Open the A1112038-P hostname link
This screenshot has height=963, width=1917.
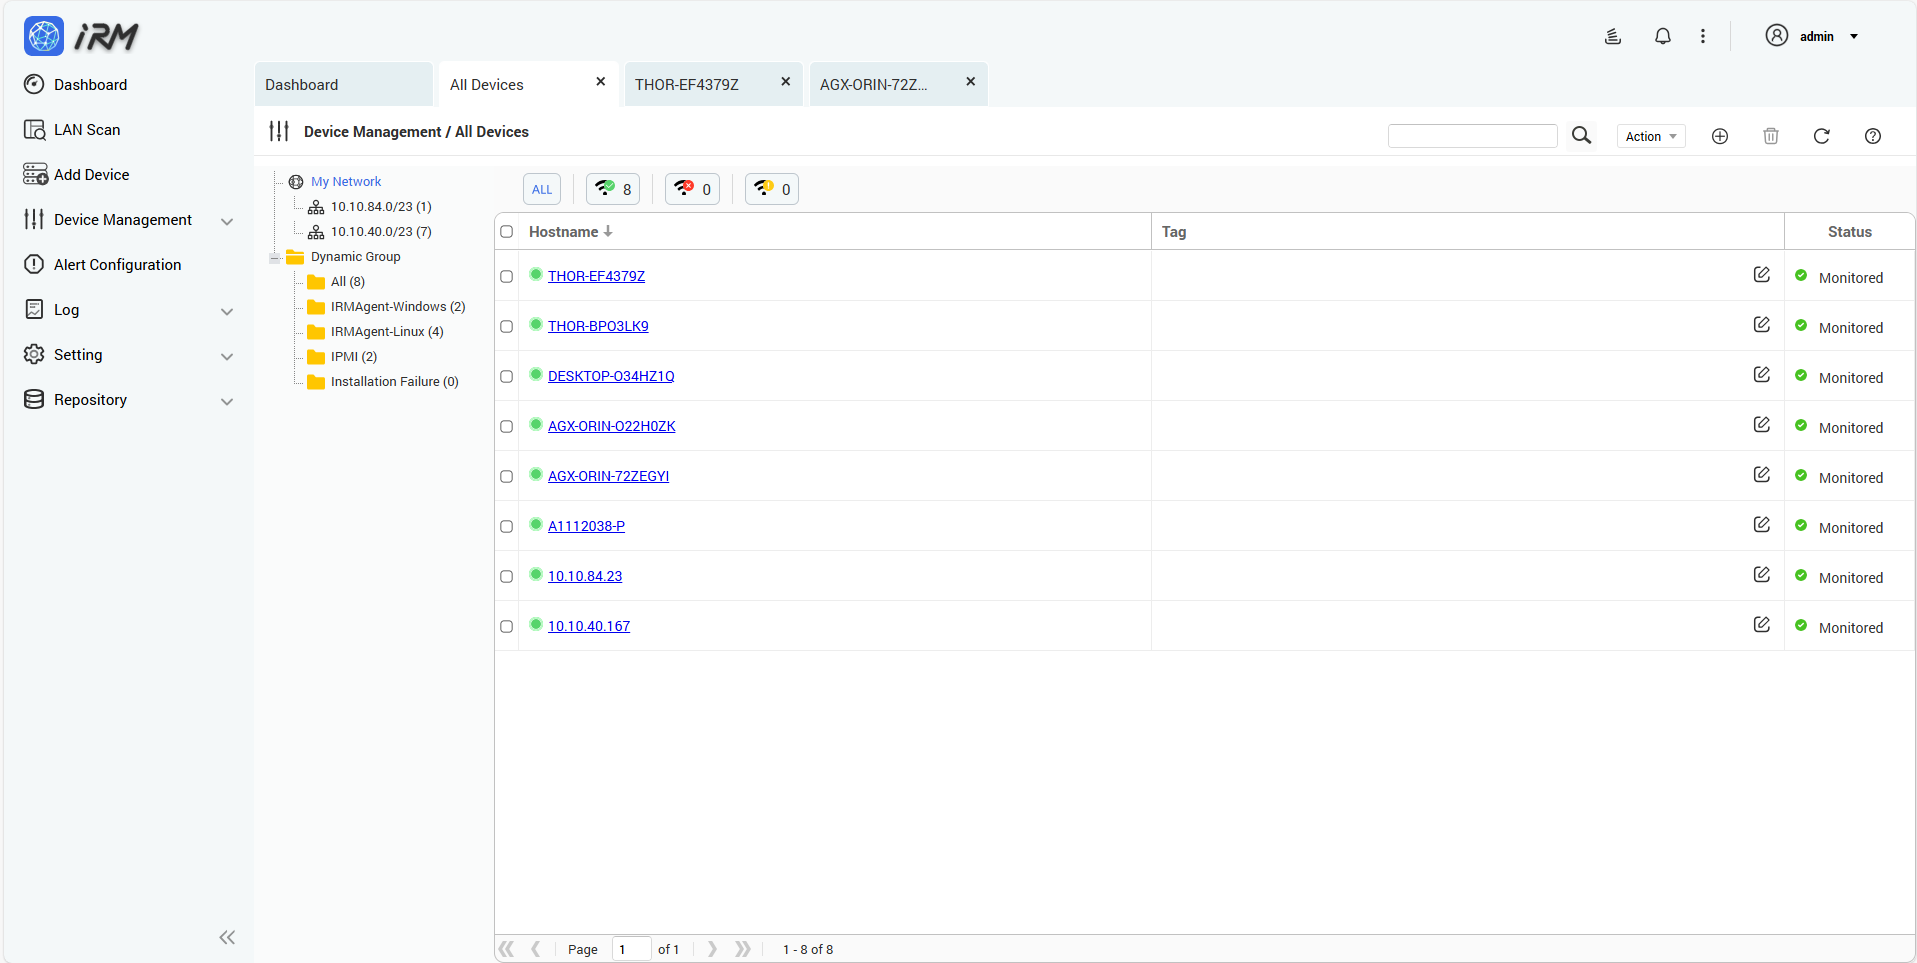pyautogui.click(x=586, y=526)
